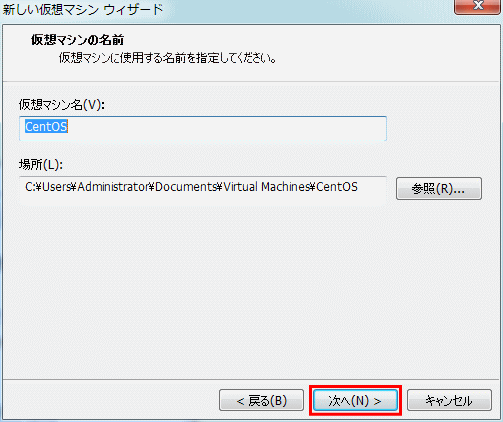
Task: Click the blank area below the location field
Action: (x=250, y=290)
